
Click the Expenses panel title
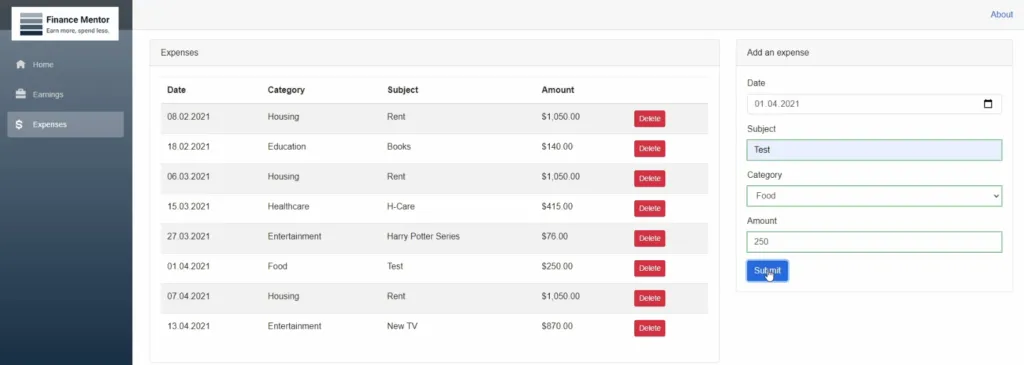[180, 52]
